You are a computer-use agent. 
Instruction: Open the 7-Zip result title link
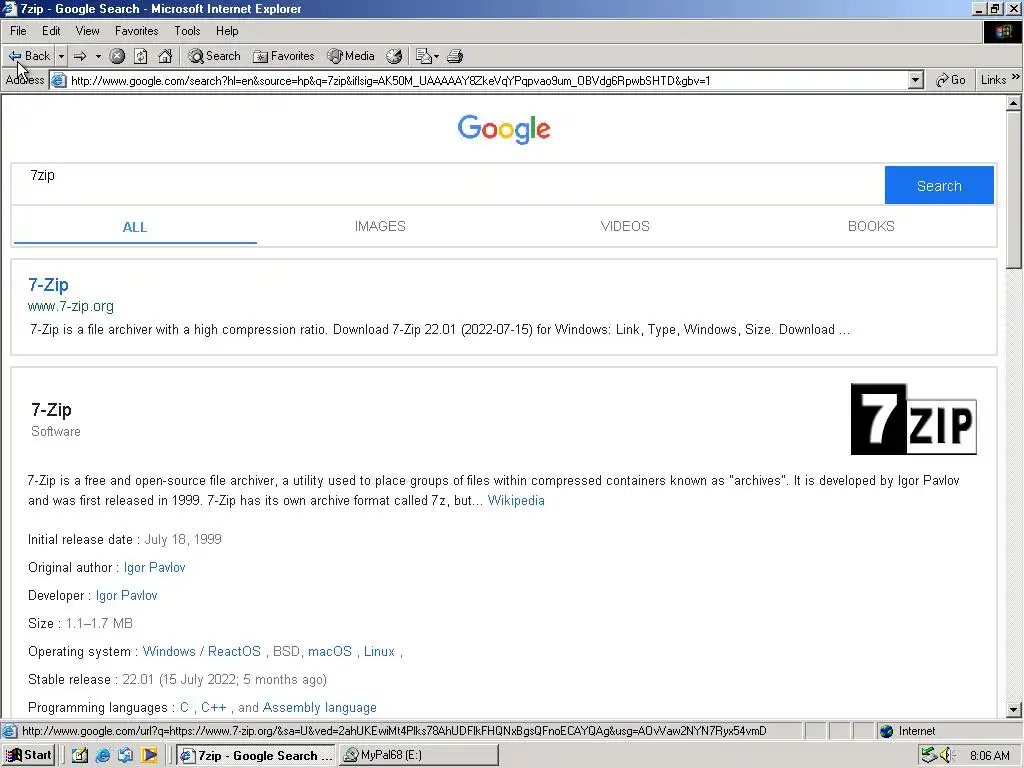(x=48, y=285)
